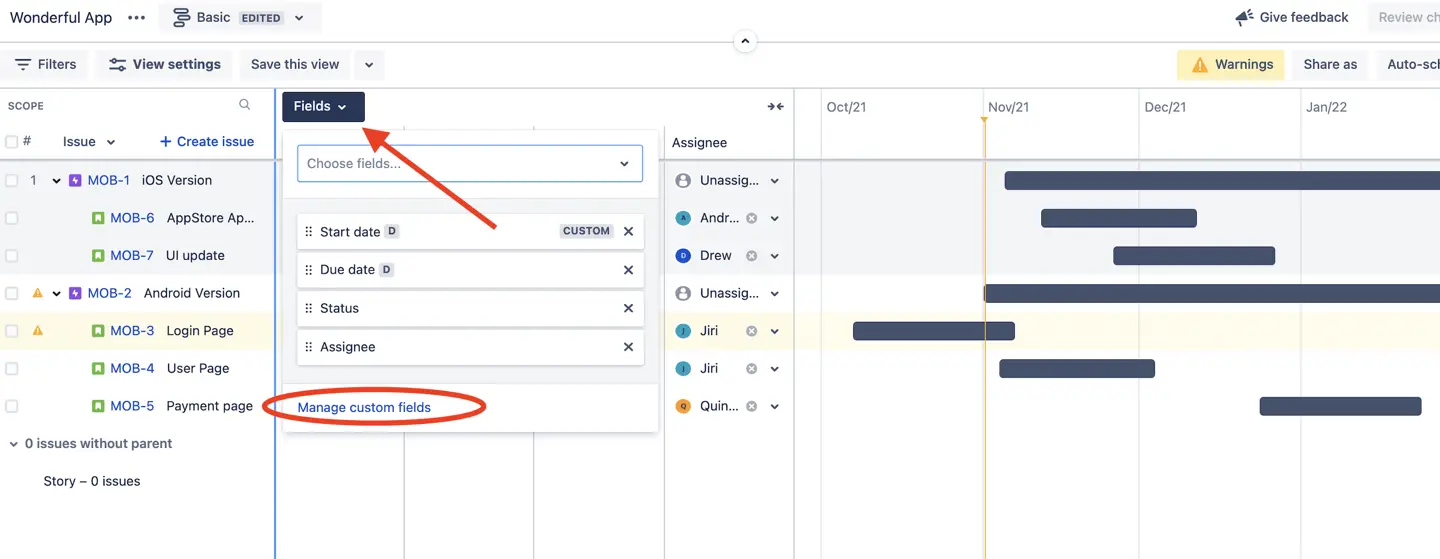Click the MOB-3 Login Page timeline bar
Image resolution: width=1440 pixels, height=559 pixels.
[933, 331]
